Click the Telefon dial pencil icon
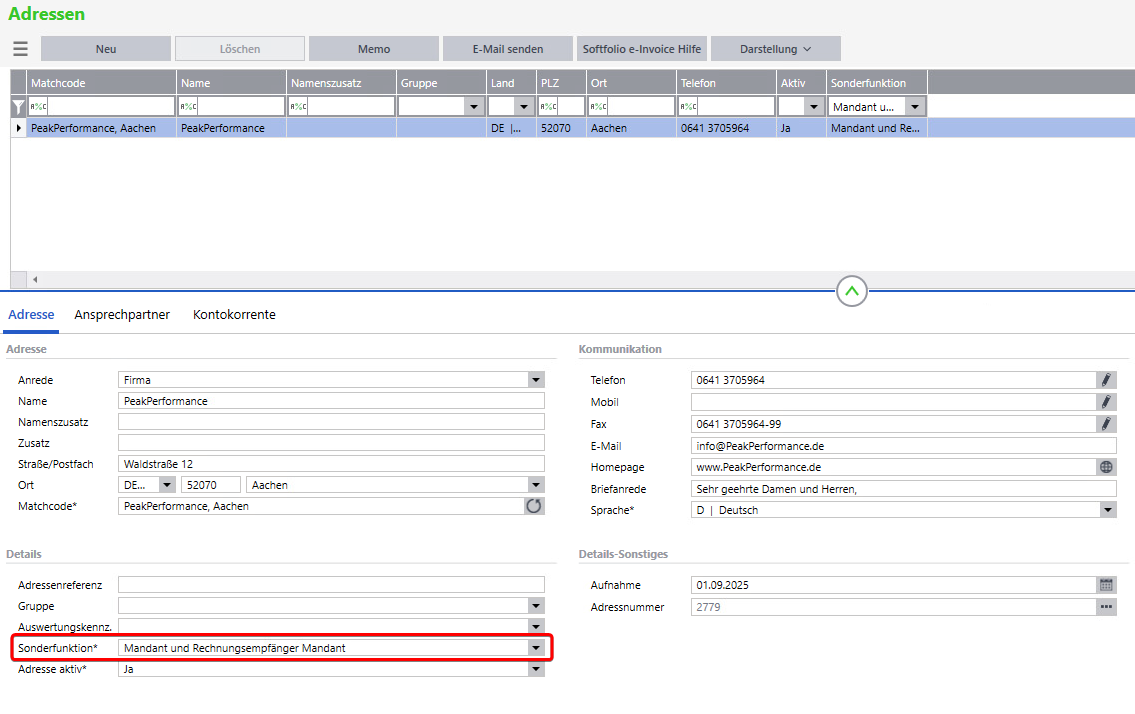The height and width of the screenshot is (714, 1135). click(x=1106, y=380)
